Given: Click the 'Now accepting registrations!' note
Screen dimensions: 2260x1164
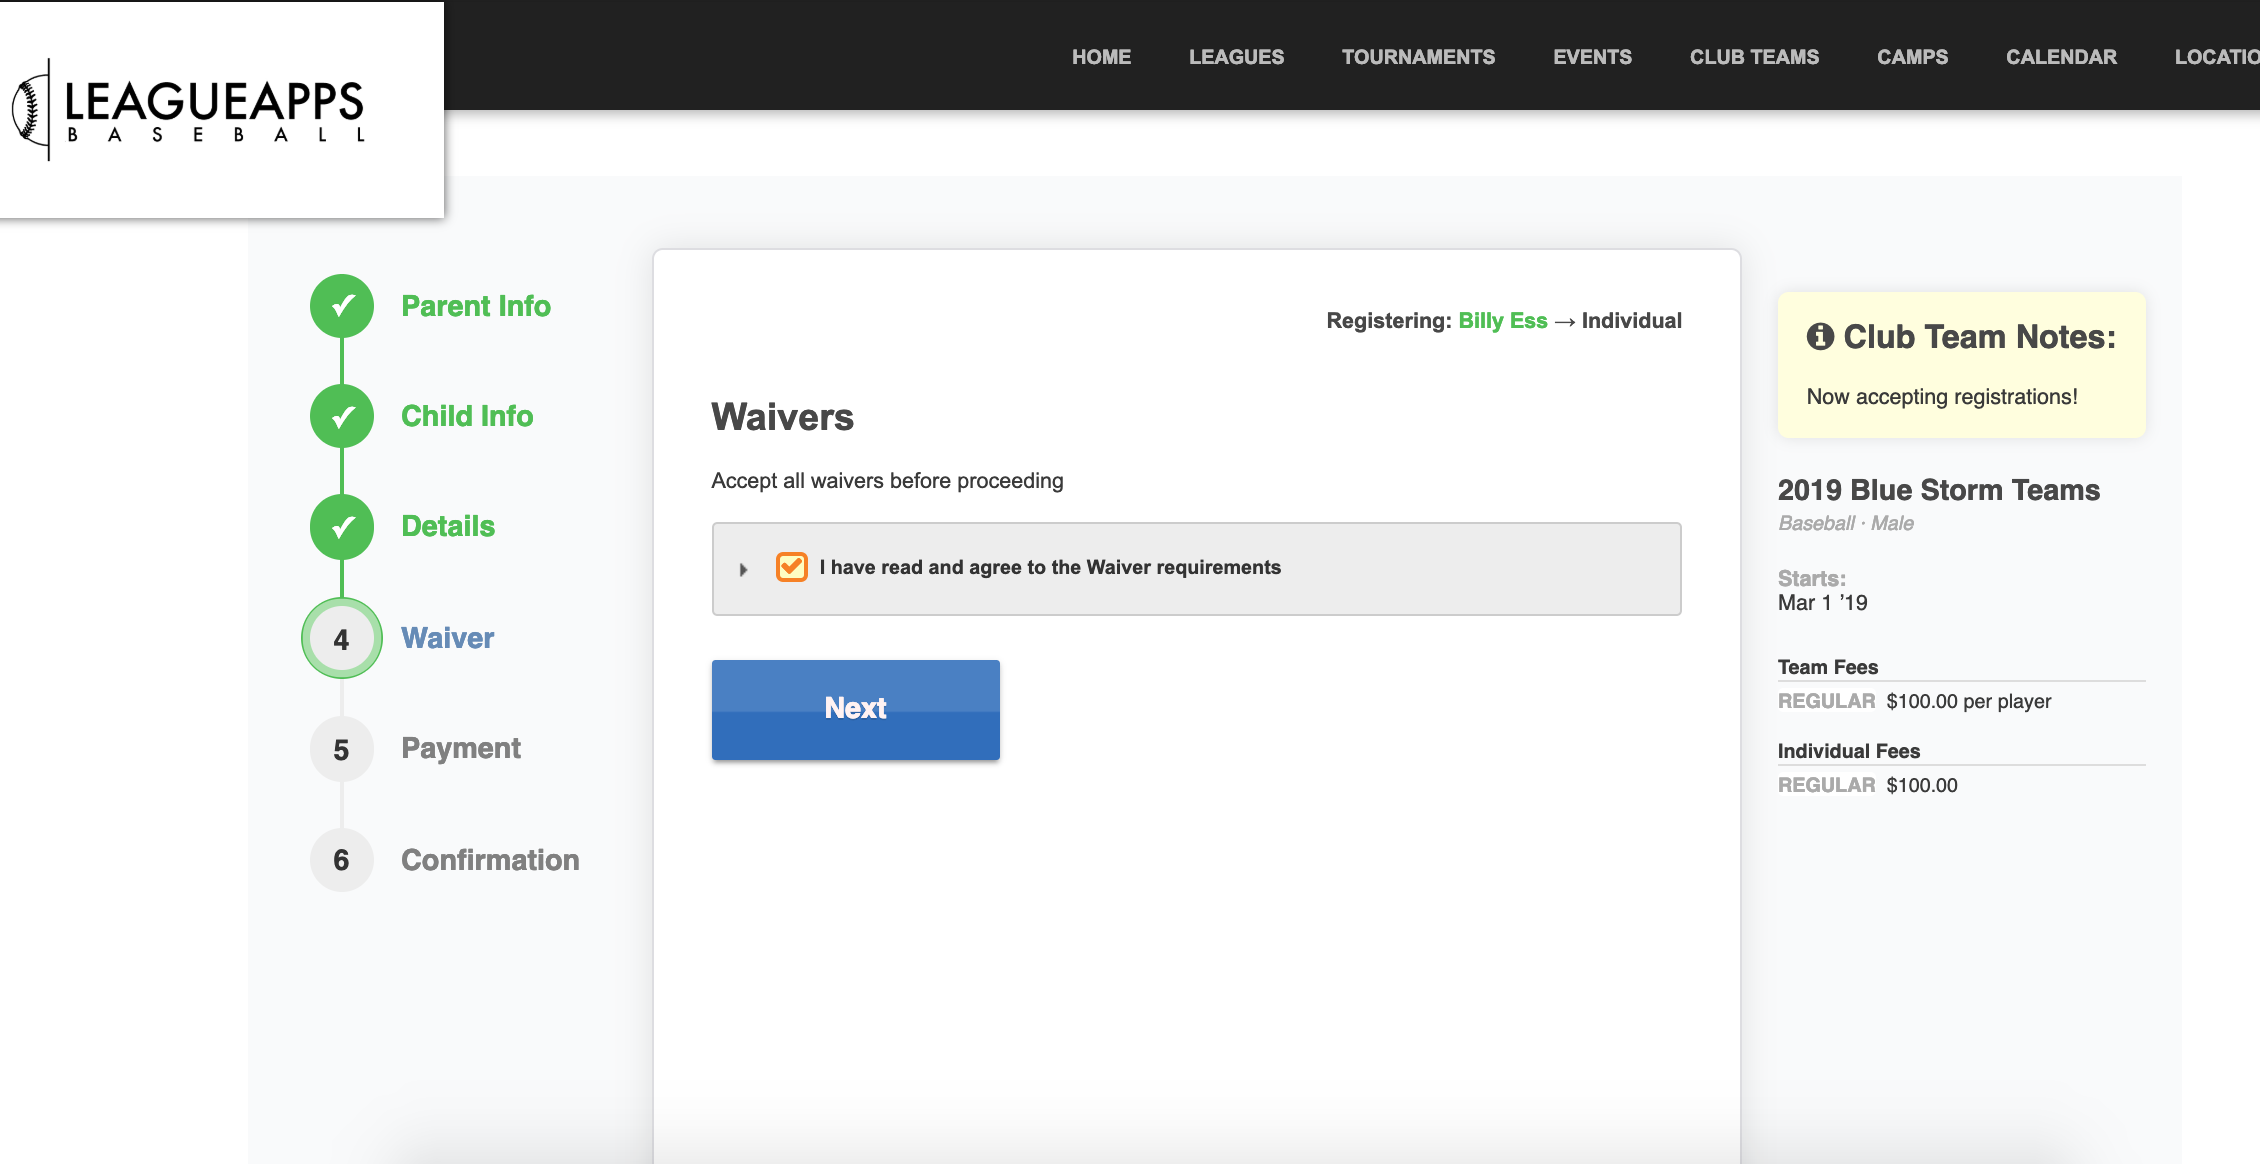Looking at the screenshot, I should [1942, 397].
